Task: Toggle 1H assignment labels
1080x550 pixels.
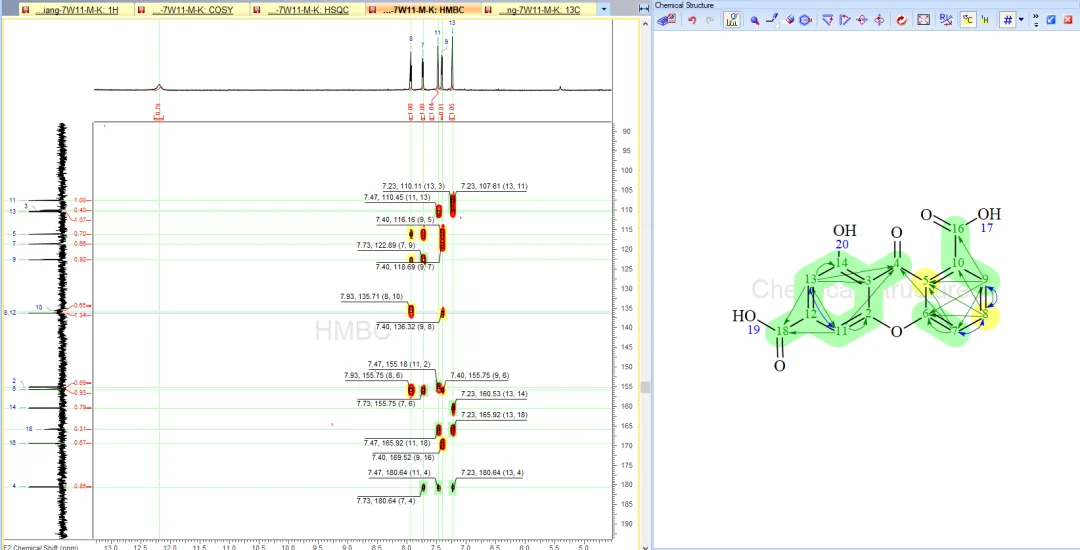Action: (985, 20)
